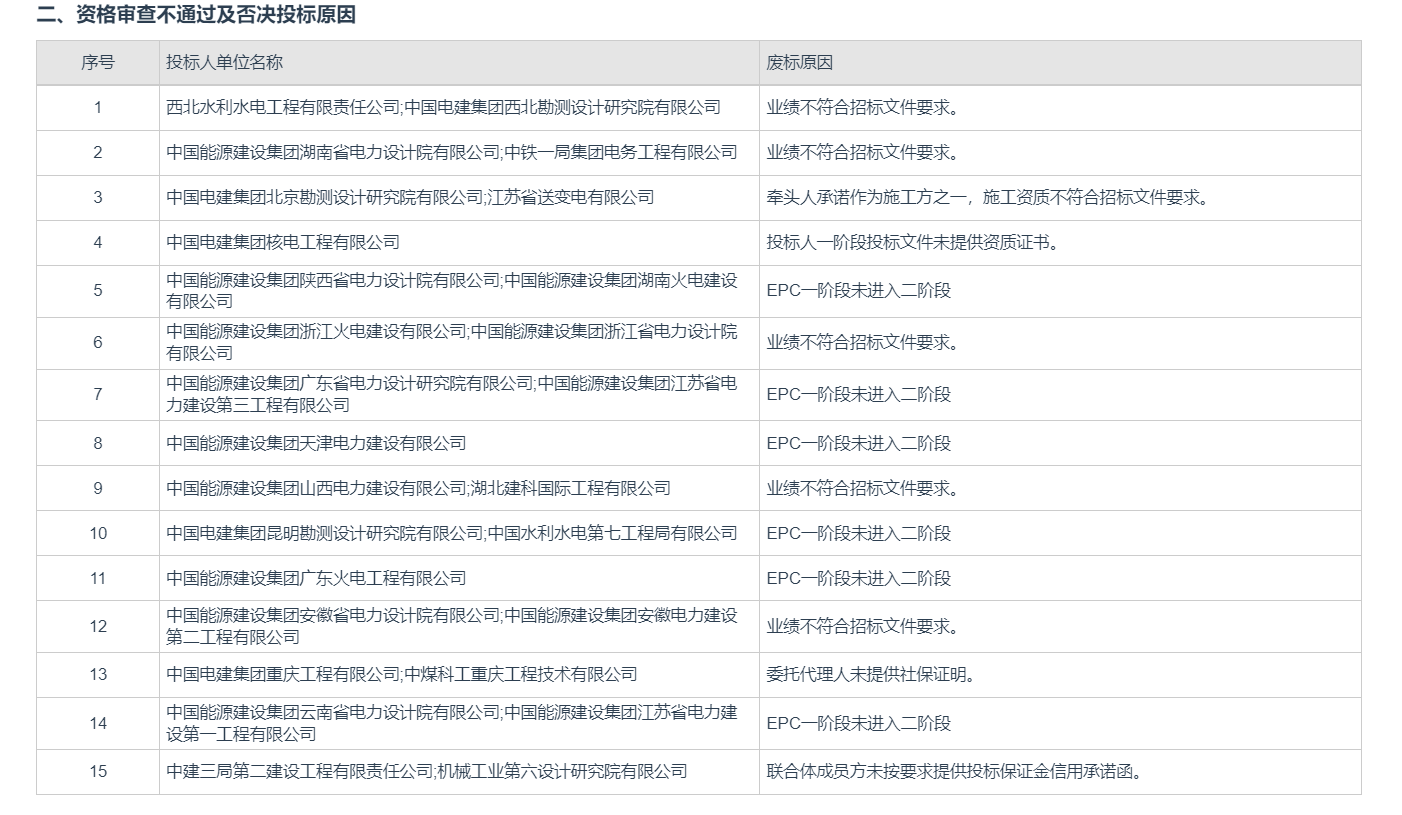Click the 牵头人承诺作为施工方之一 rejection reason
Image resolution: width=1402 pixels, height=815 pixels.
point(987,198)
